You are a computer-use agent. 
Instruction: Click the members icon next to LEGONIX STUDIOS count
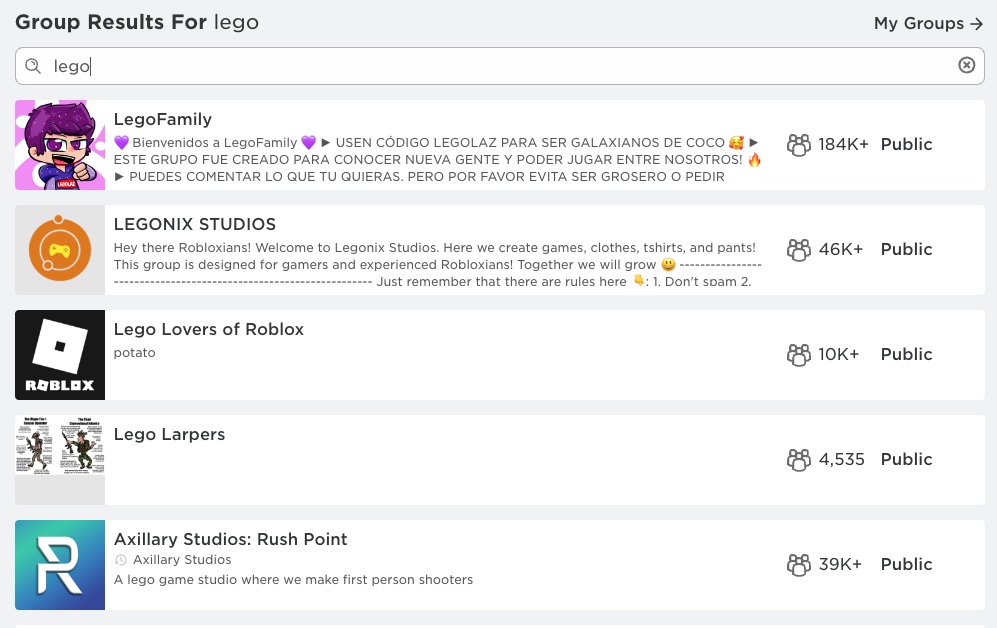[798, 250]
